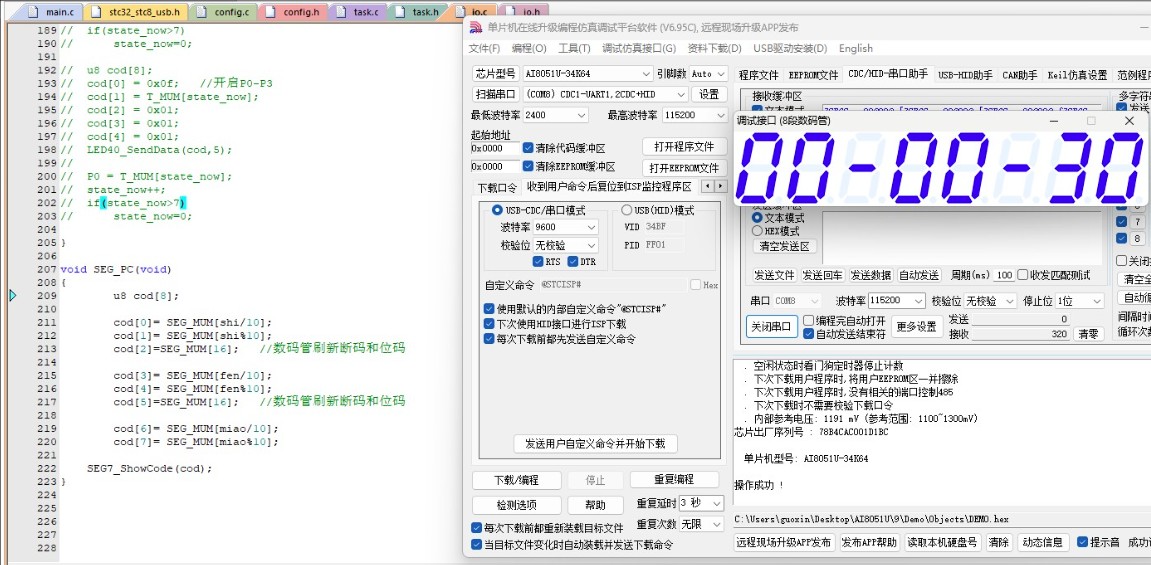Enable 编程完自动打开 checkbox

pyautogui.click(x=808, y=321)
